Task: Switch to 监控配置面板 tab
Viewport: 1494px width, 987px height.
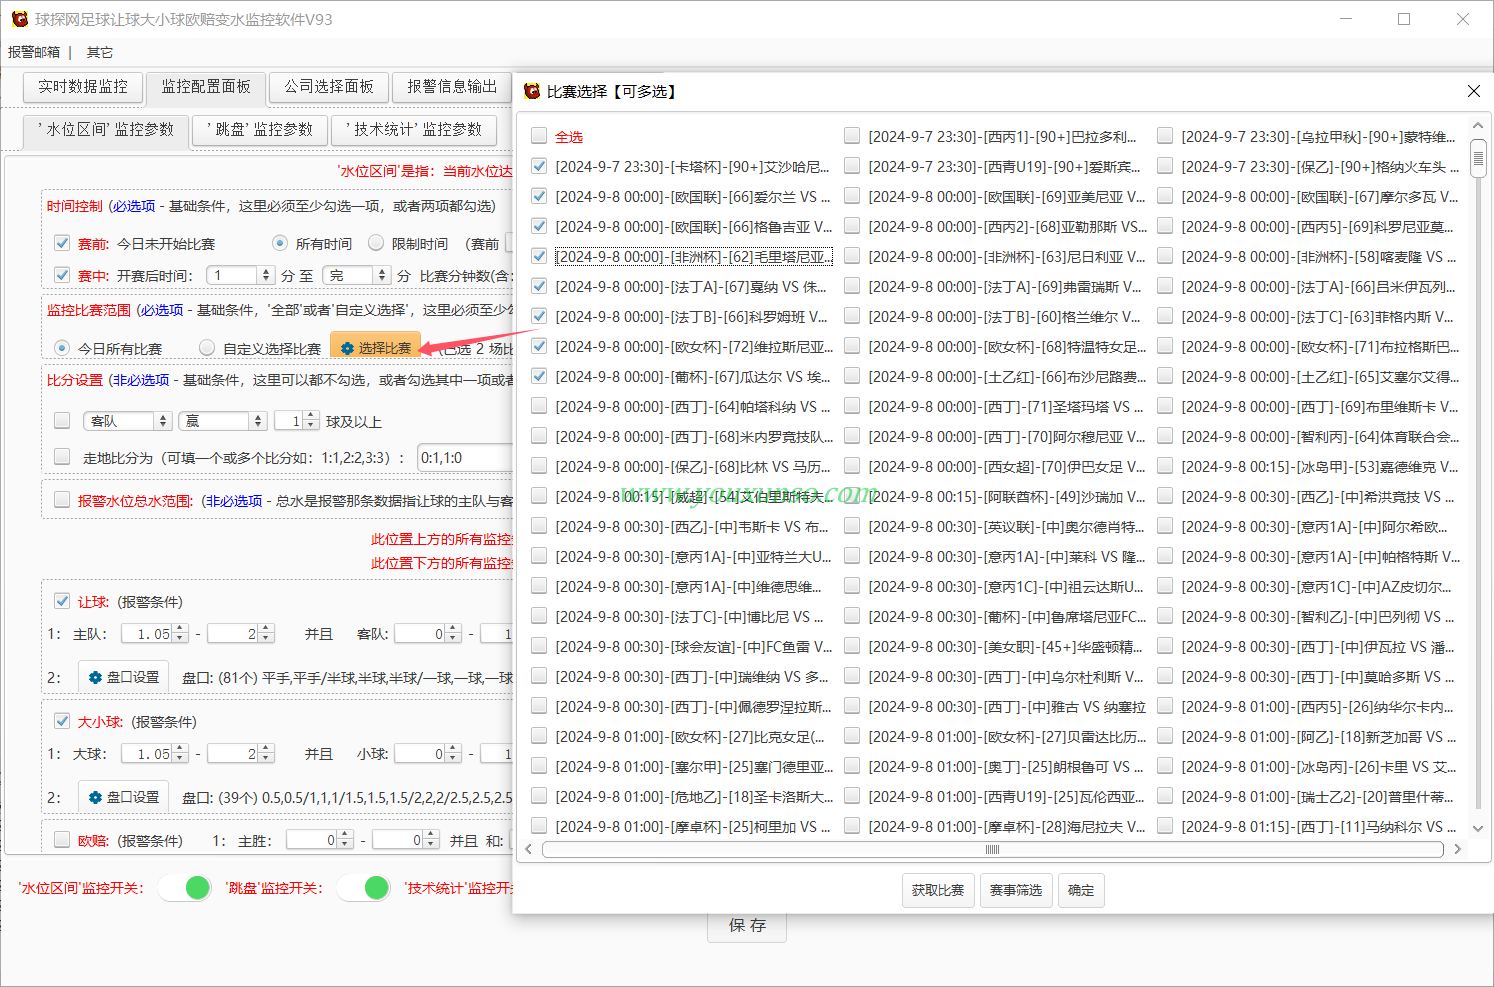Action: coord(206,87)
